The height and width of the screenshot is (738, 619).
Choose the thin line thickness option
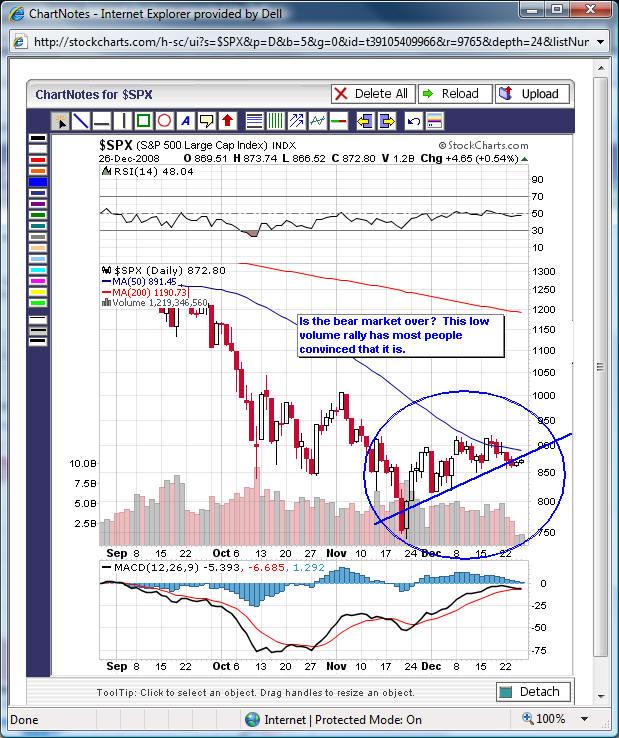(38, 320)
